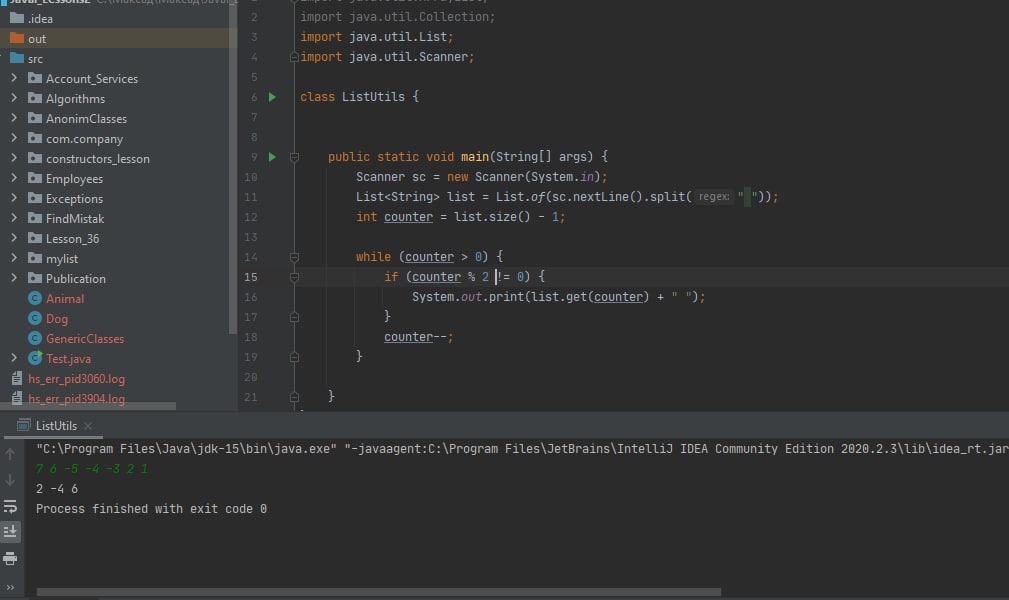The width and height of the screenshot is (1009, 600).
Task: Click the GenericClasses class icon
Action: [x=35, y=338]
